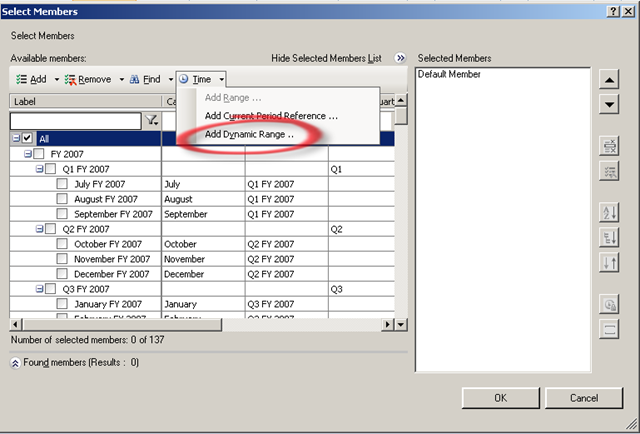Click horizontal scrollbar left arrow
Screen dimensions: 640x434
tap(15, 325)
